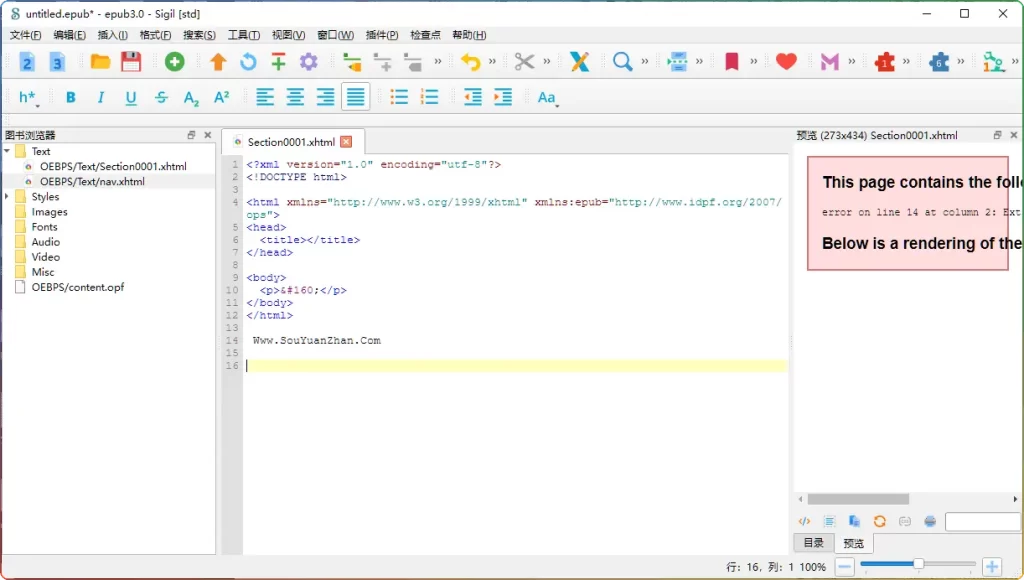Open an existing file with folder icon
Screen dimensions: 1024x580
[100, 62]
